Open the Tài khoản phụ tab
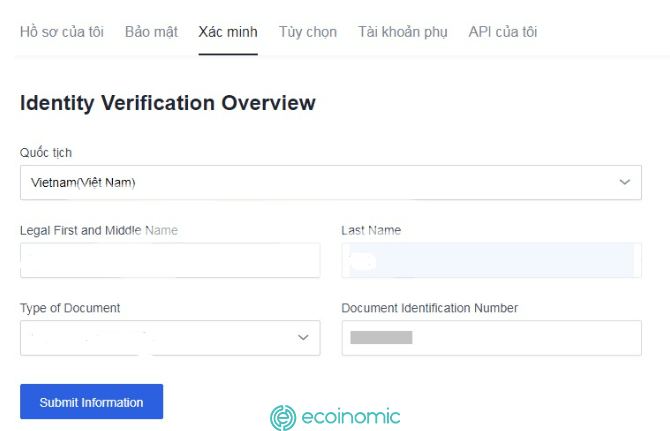 pyautogui.click(x=403, y=32)
